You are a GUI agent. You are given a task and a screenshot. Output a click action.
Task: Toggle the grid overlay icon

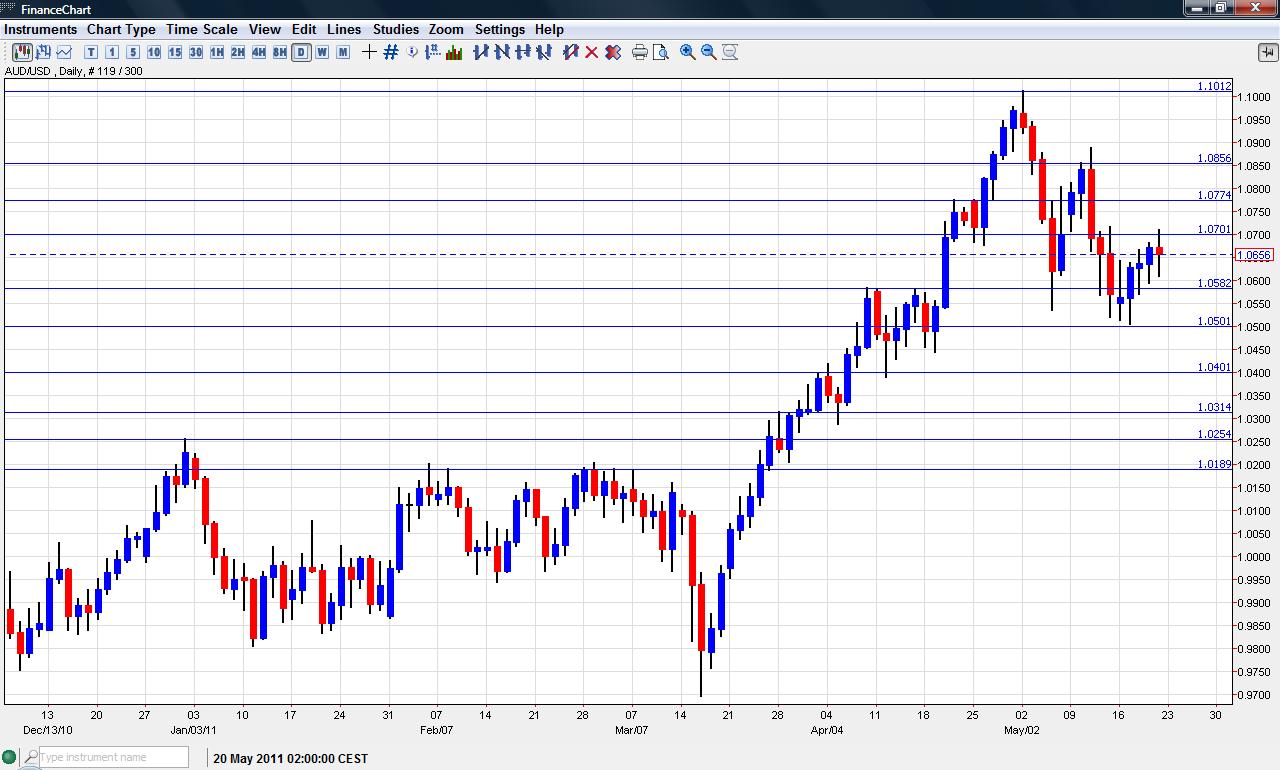point(390,51)
